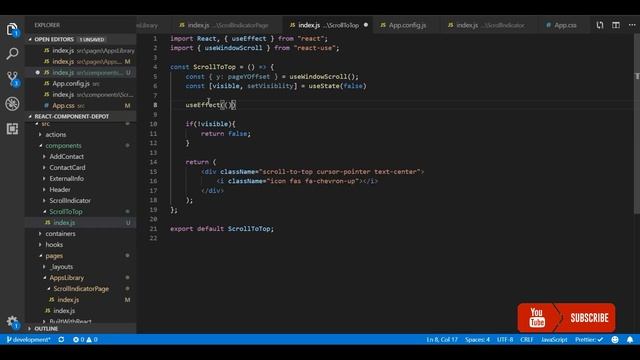Change indentation via Spaces: 4
This screenshot has width=640, height=360.
point(477,340)
